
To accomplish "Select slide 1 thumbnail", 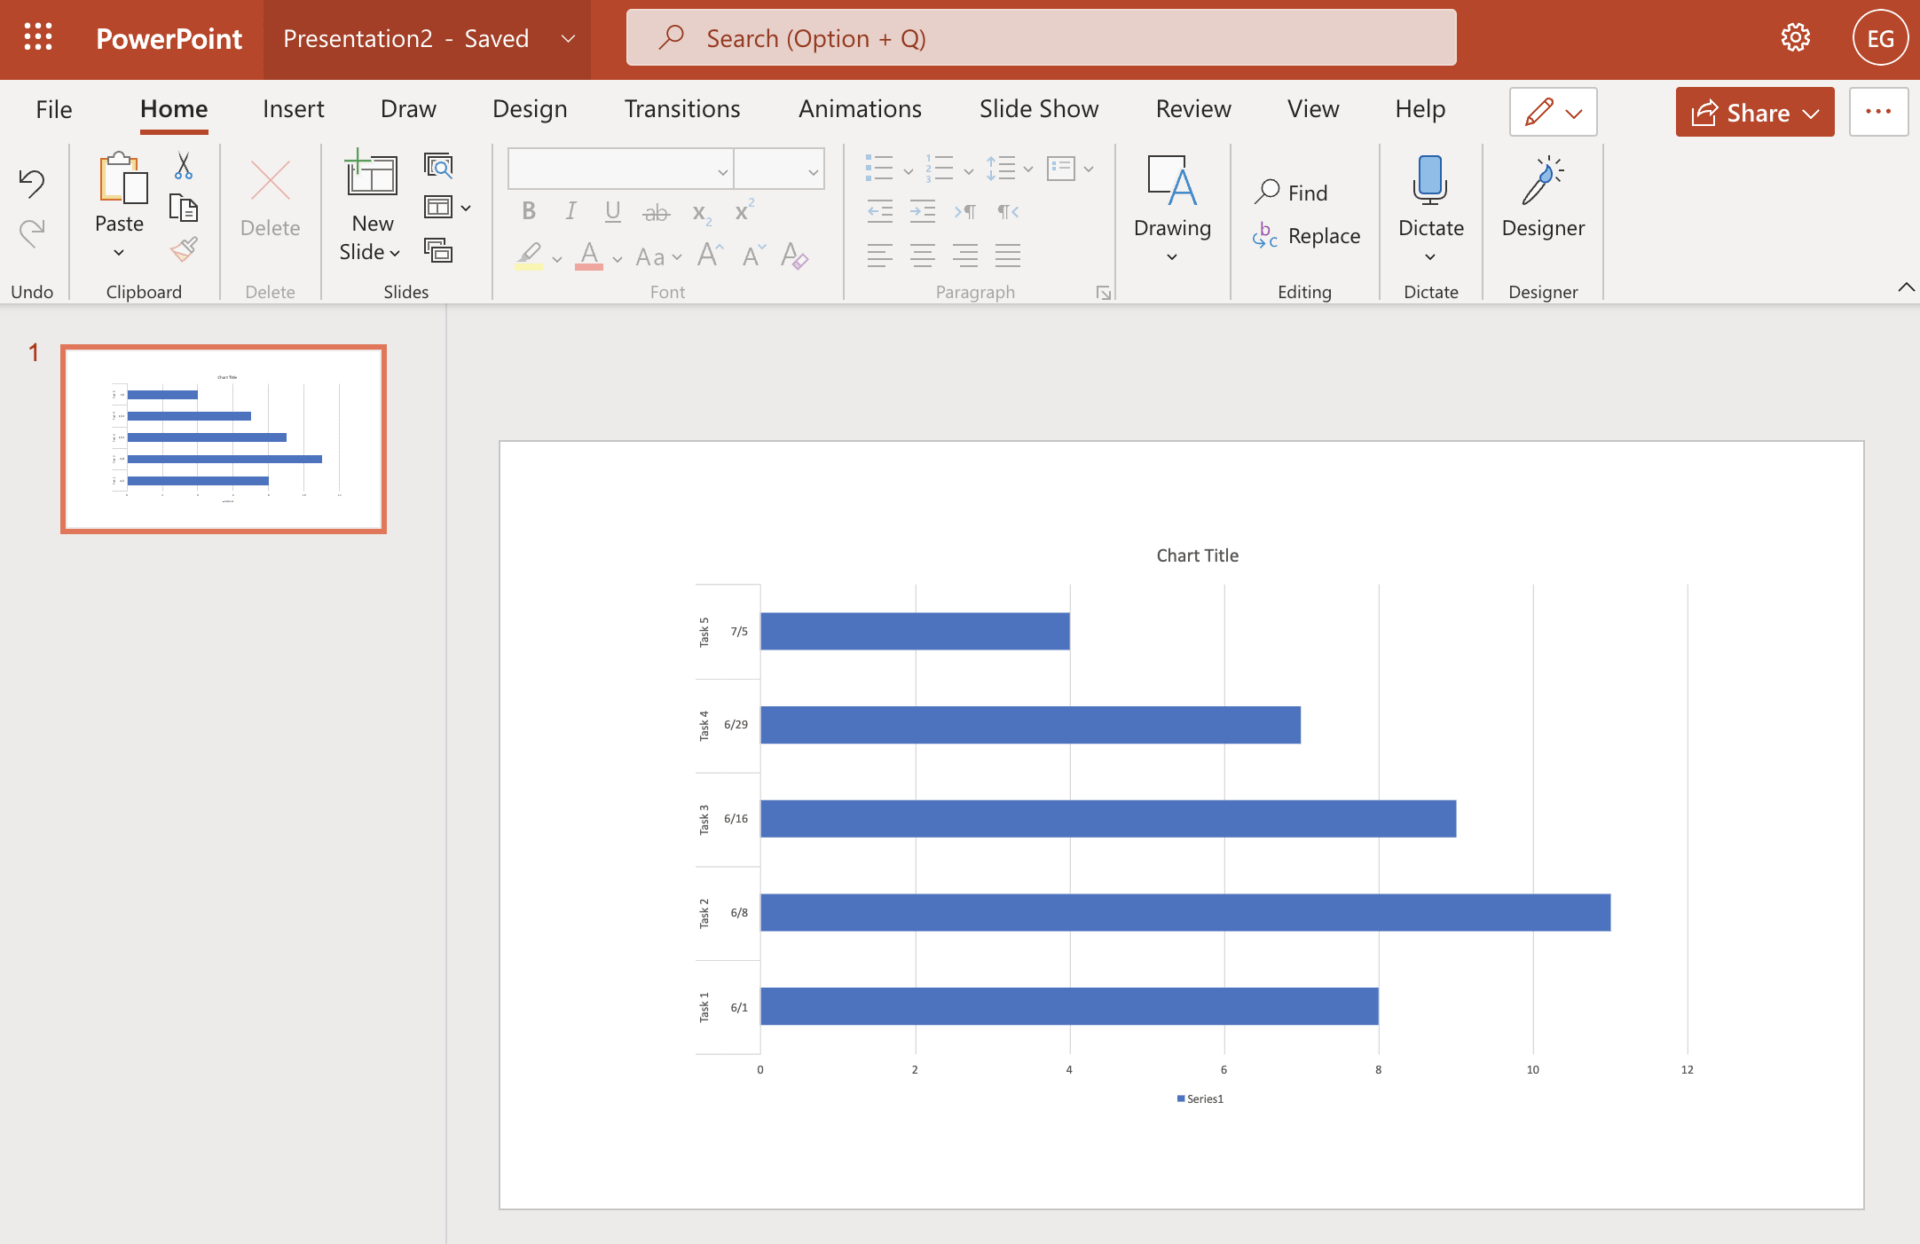I will tap(223, 438).
